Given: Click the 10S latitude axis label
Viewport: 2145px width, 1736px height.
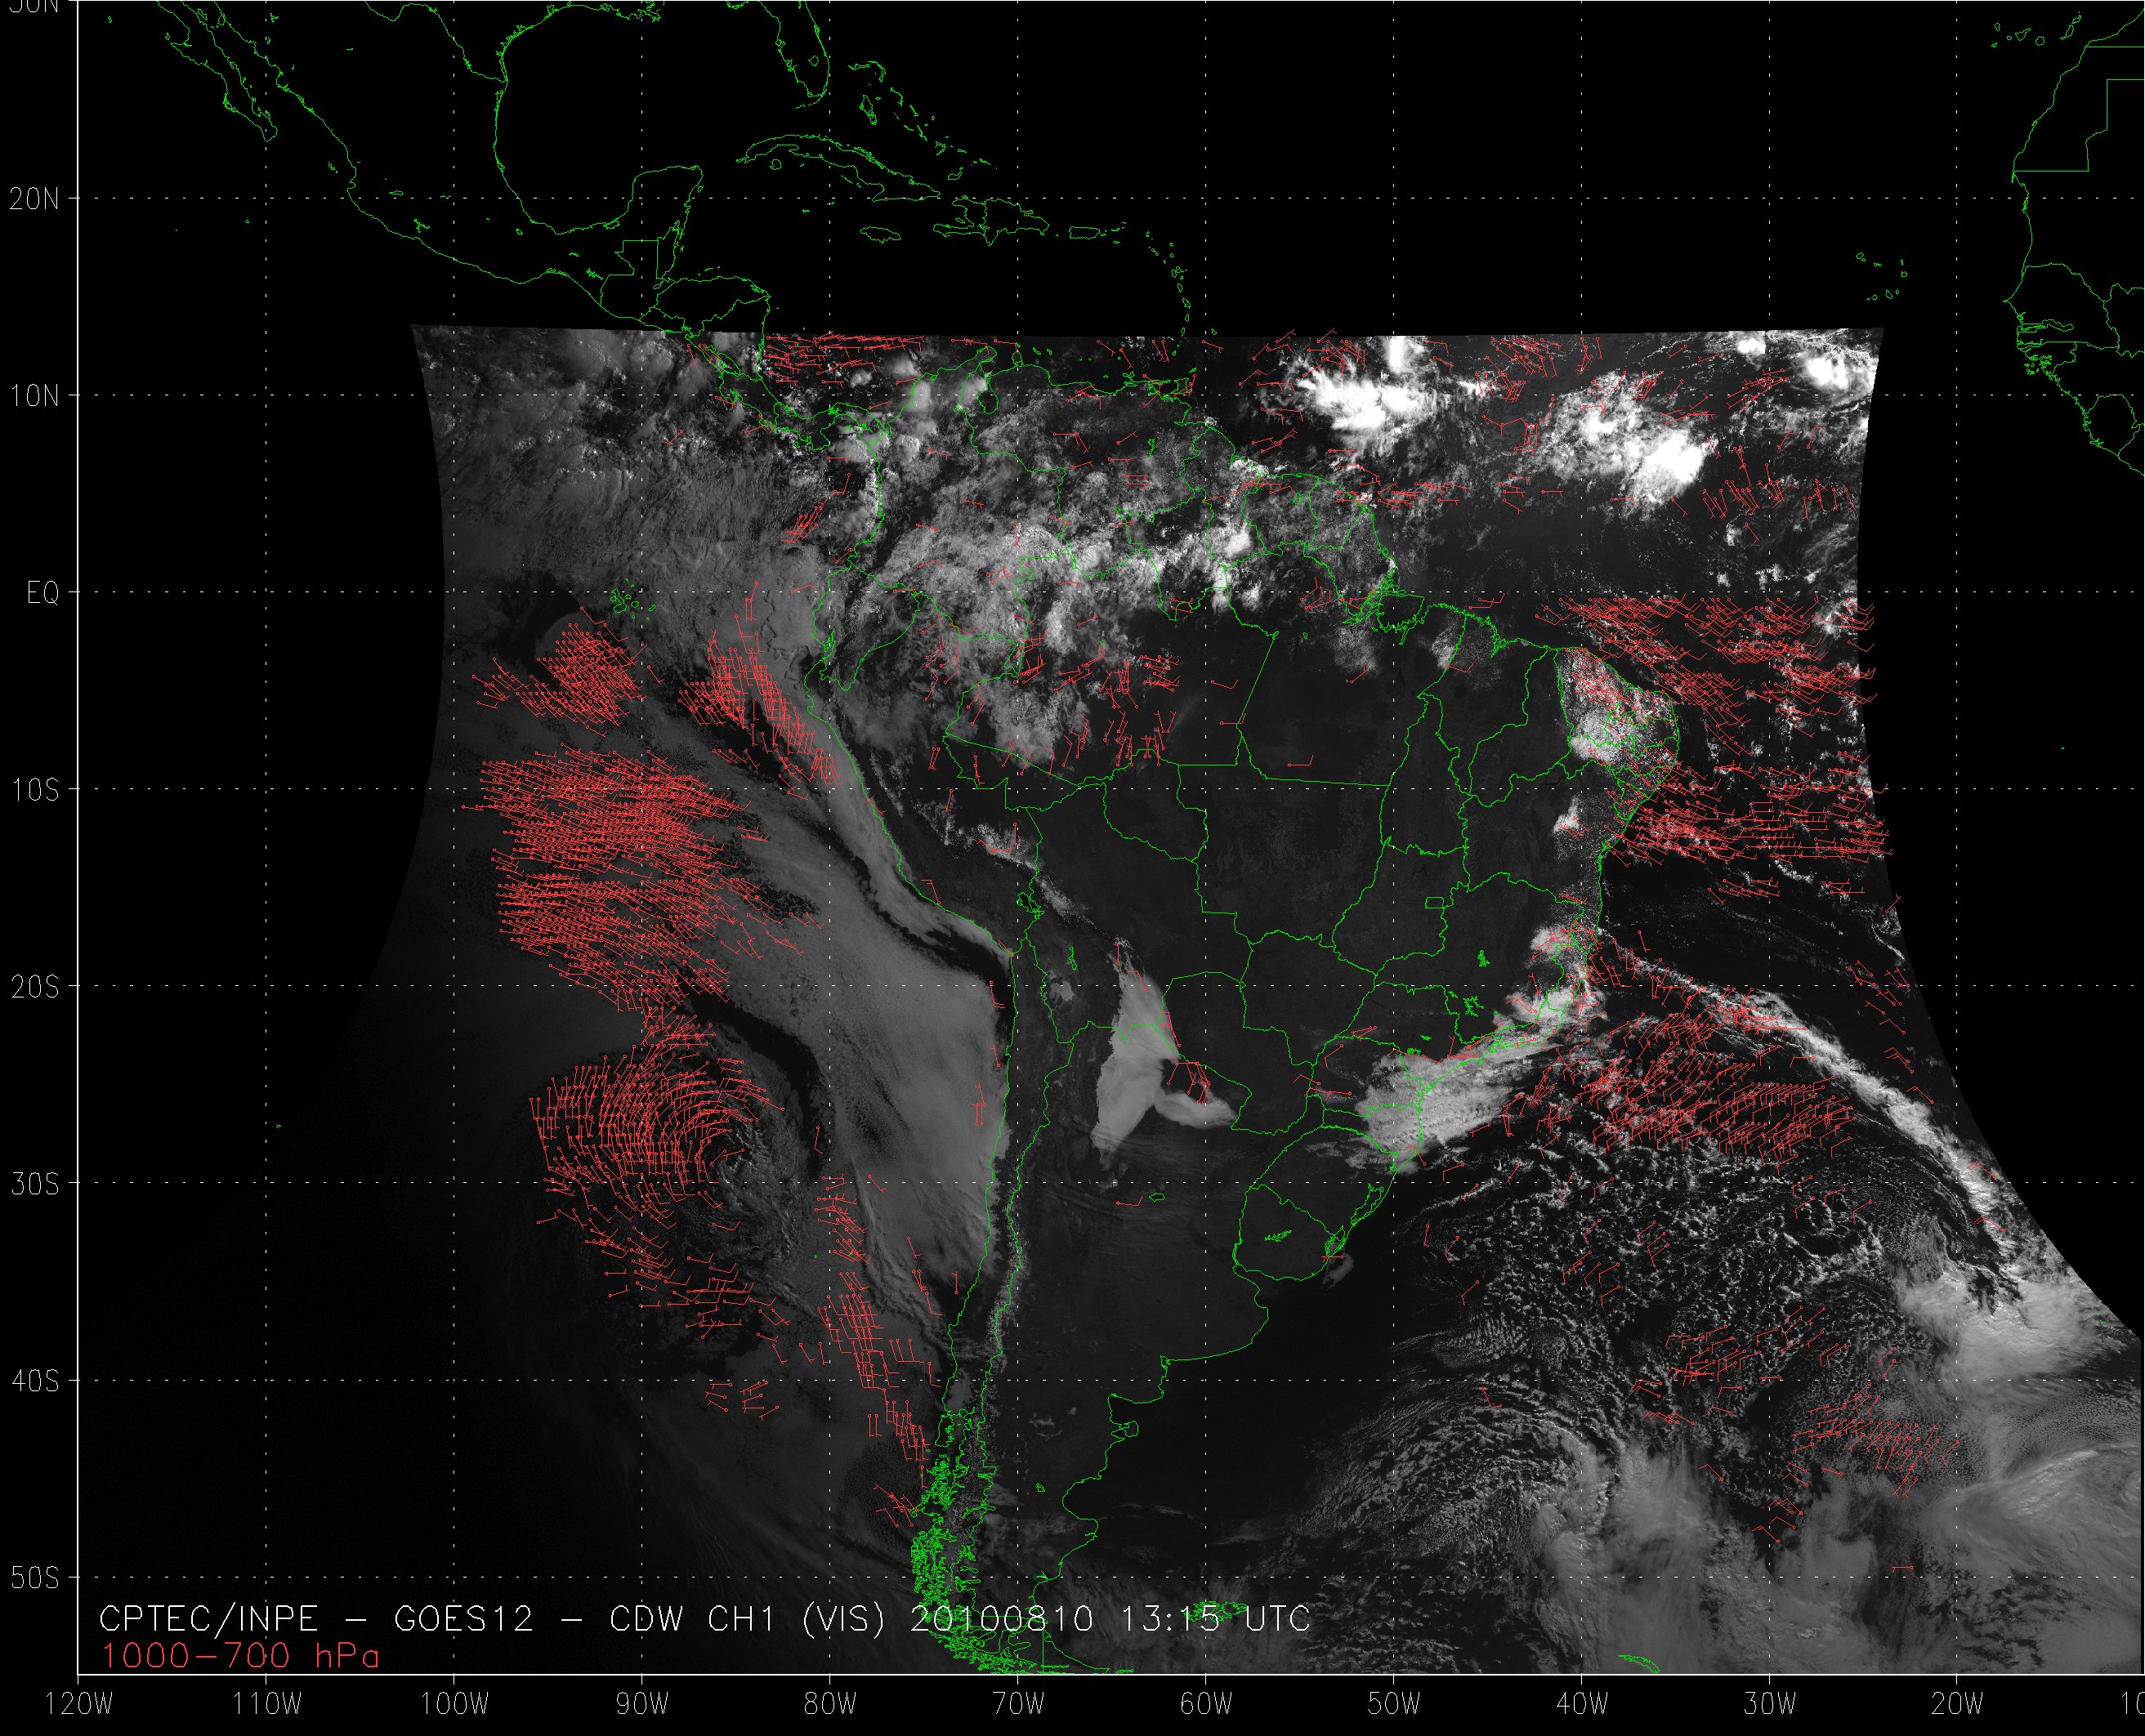Looking at the screenshot, I should point(34,790).
